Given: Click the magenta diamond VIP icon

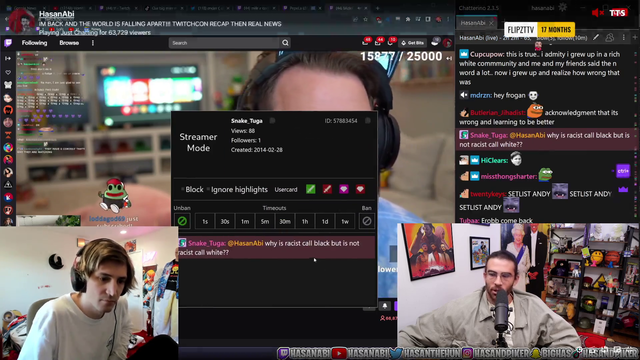Looking at the screenshot, I should click(x=344, y=189).
